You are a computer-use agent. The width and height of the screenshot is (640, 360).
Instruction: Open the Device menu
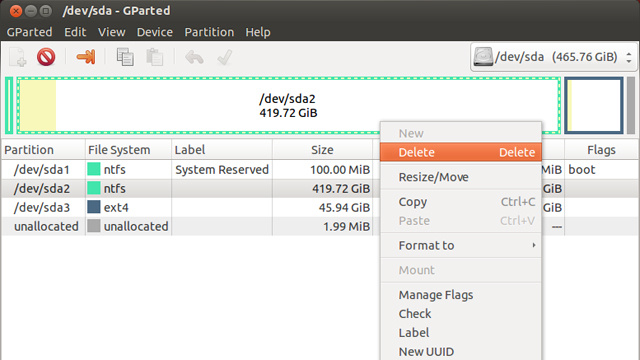[154, 32]
